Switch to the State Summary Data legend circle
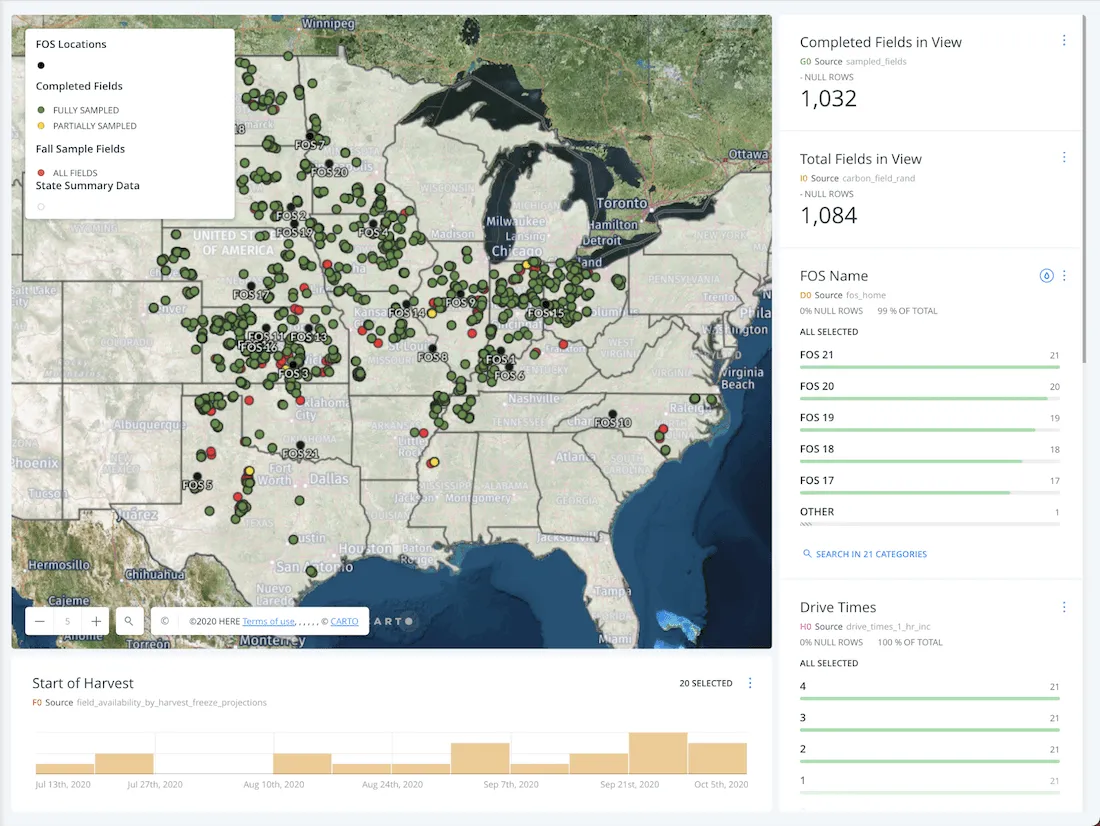Viewport: 1100px width, 826px height. pos(40,207)
